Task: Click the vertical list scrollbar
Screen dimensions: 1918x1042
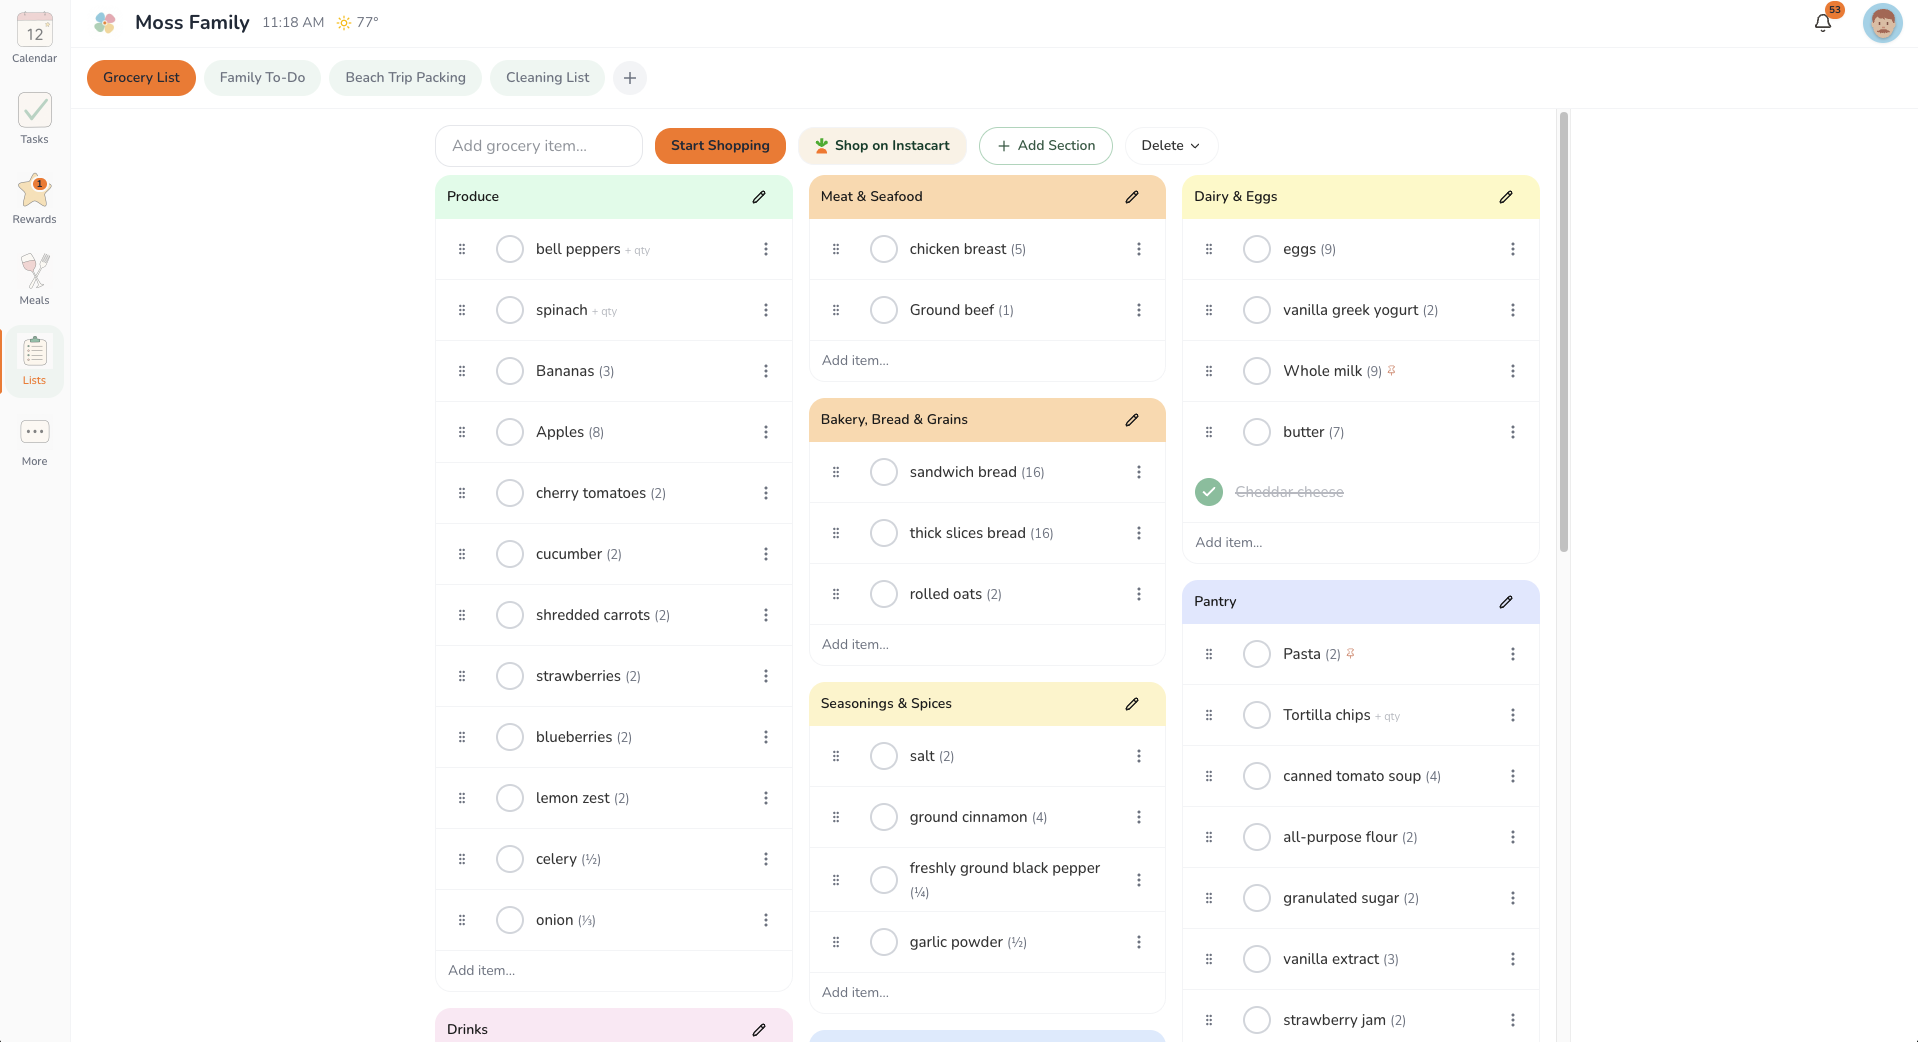Action: 1564,331
